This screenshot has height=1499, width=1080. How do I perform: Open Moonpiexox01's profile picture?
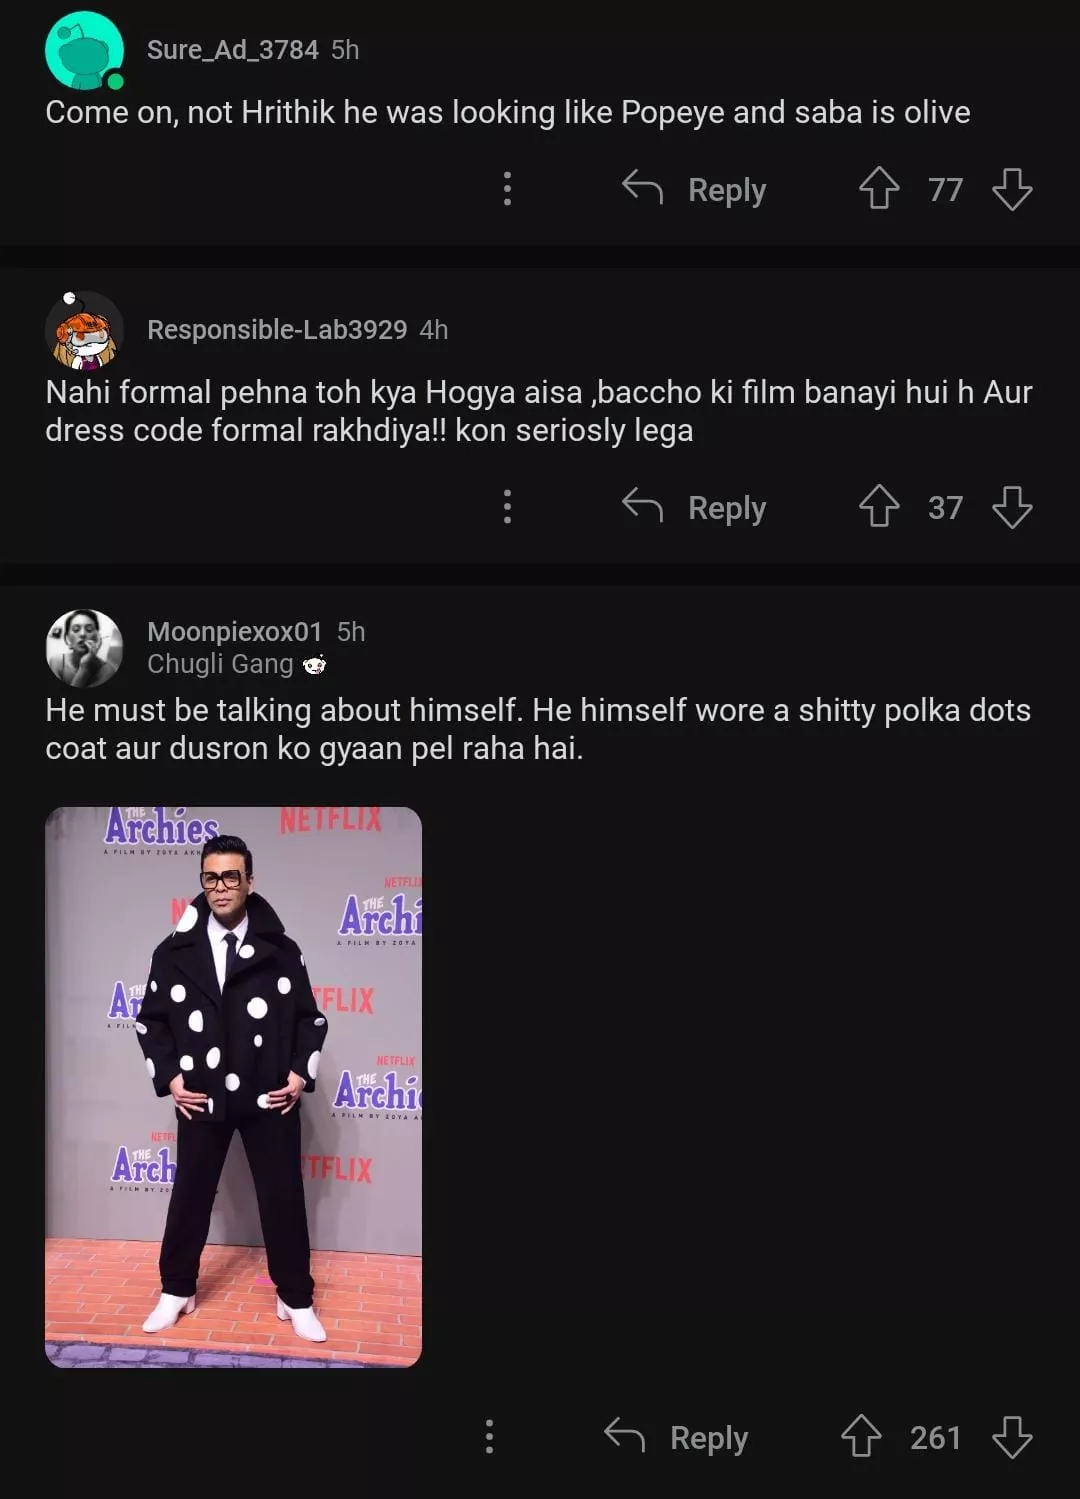tap(84, 647)
